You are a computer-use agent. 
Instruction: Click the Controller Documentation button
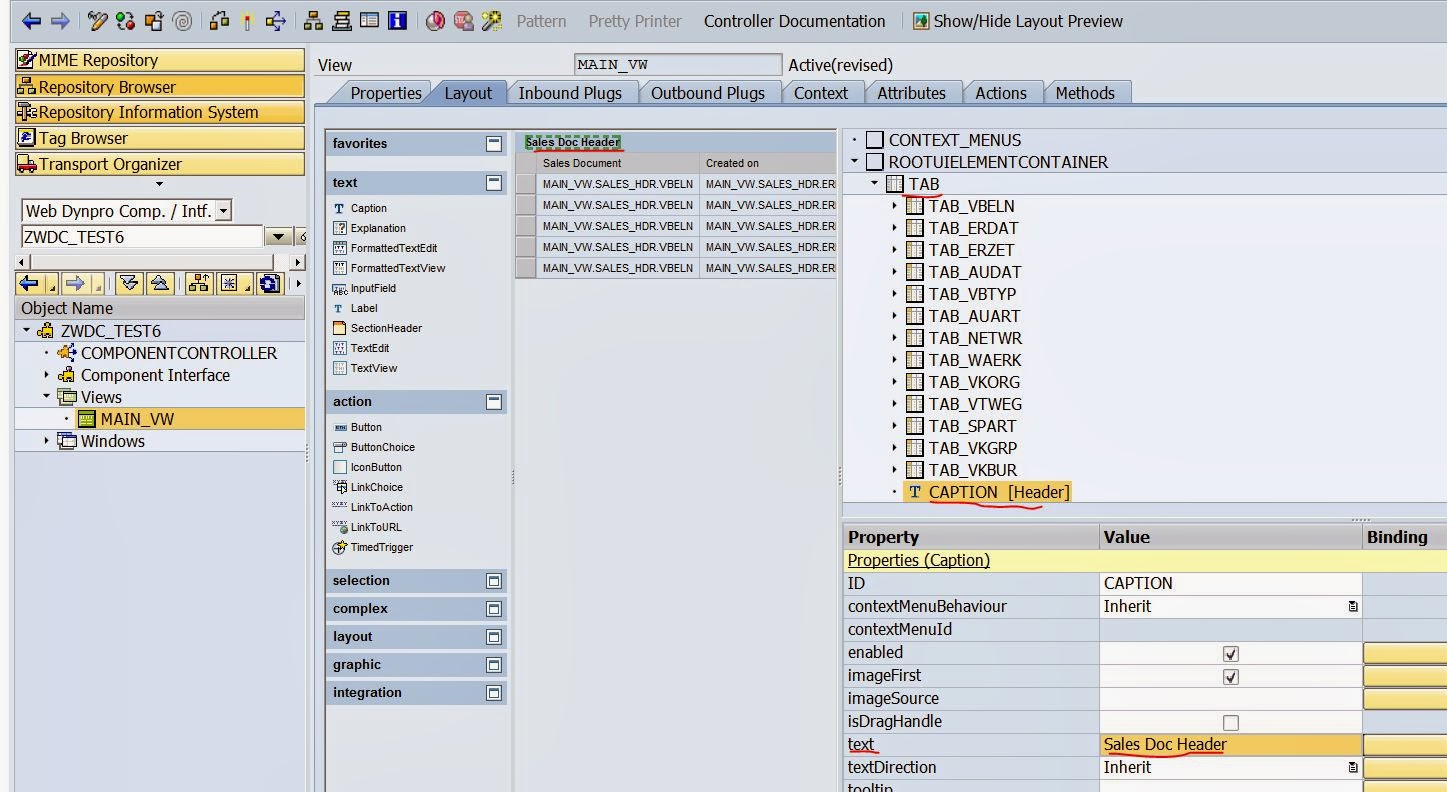pos(794,21)
